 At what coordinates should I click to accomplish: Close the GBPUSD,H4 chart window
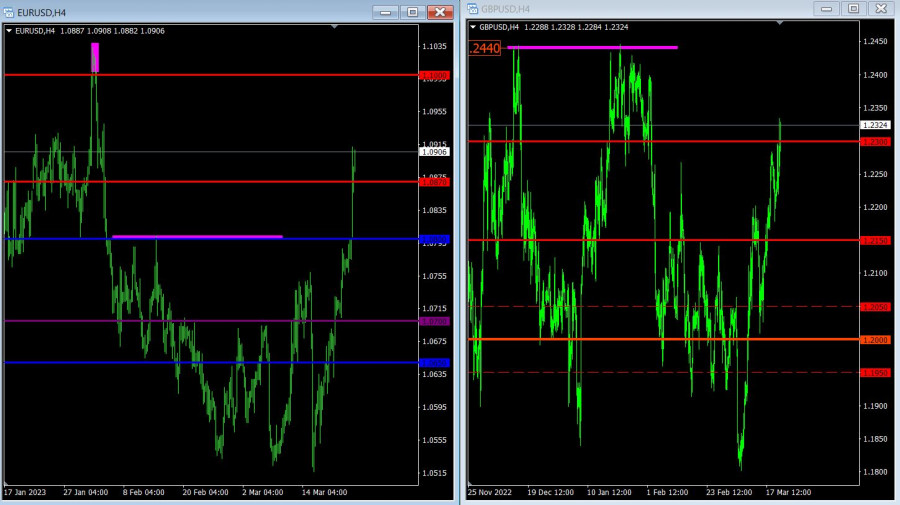coord(880,9)
